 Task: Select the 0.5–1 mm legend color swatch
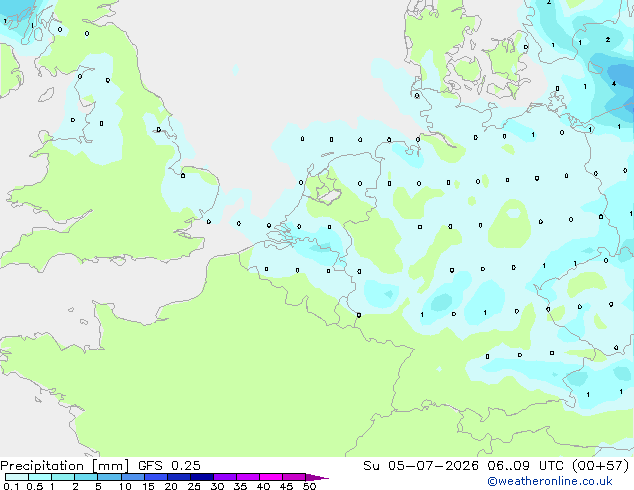tap(40, 477)
